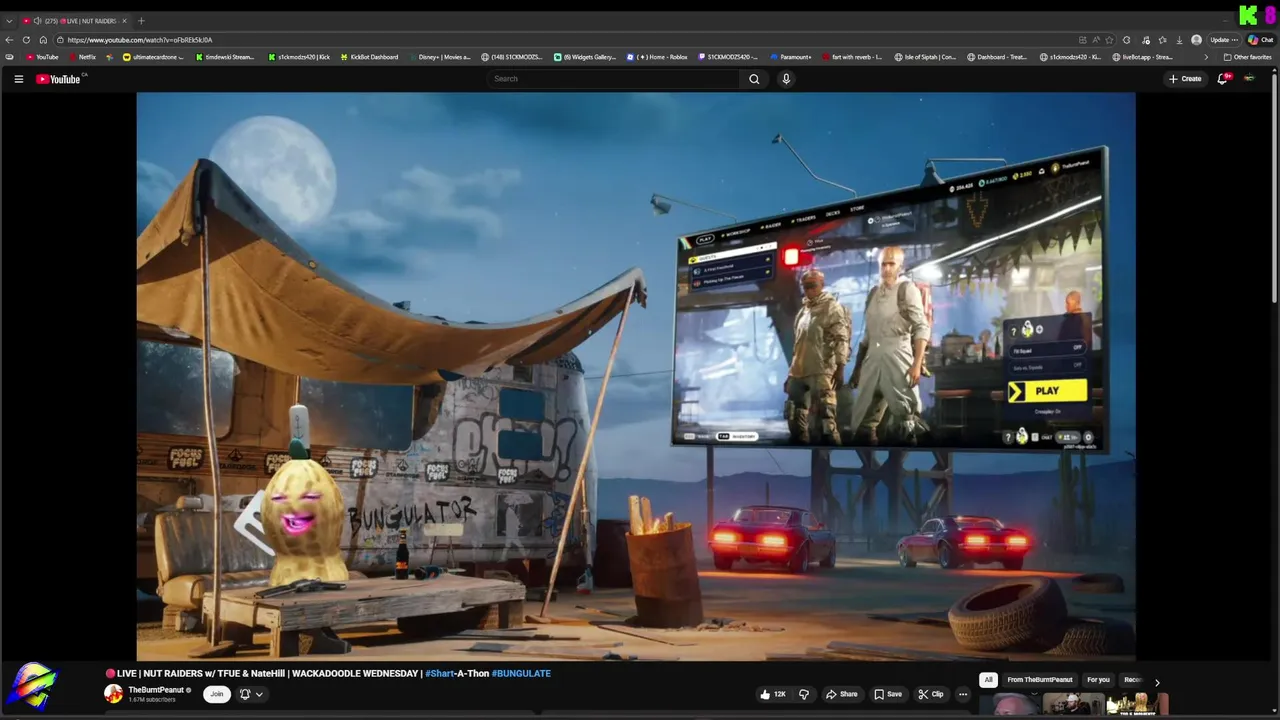
Task: Click the #BUNGULATE hashtag link
Action: pyautogui.click(x=521, y=674)
